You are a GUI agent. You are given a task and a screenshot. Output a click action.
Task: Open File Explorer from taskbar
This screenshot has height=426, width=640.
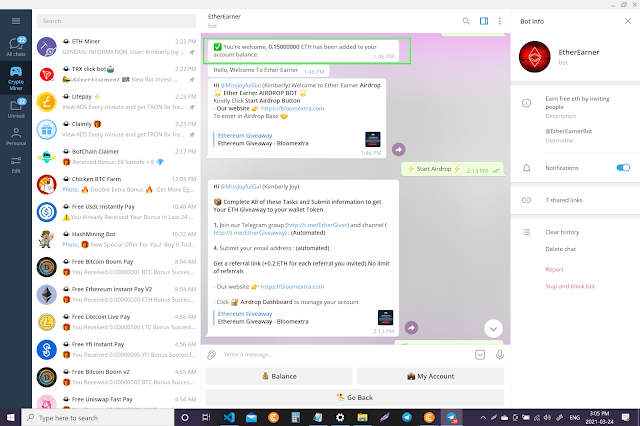coord(362,417)
